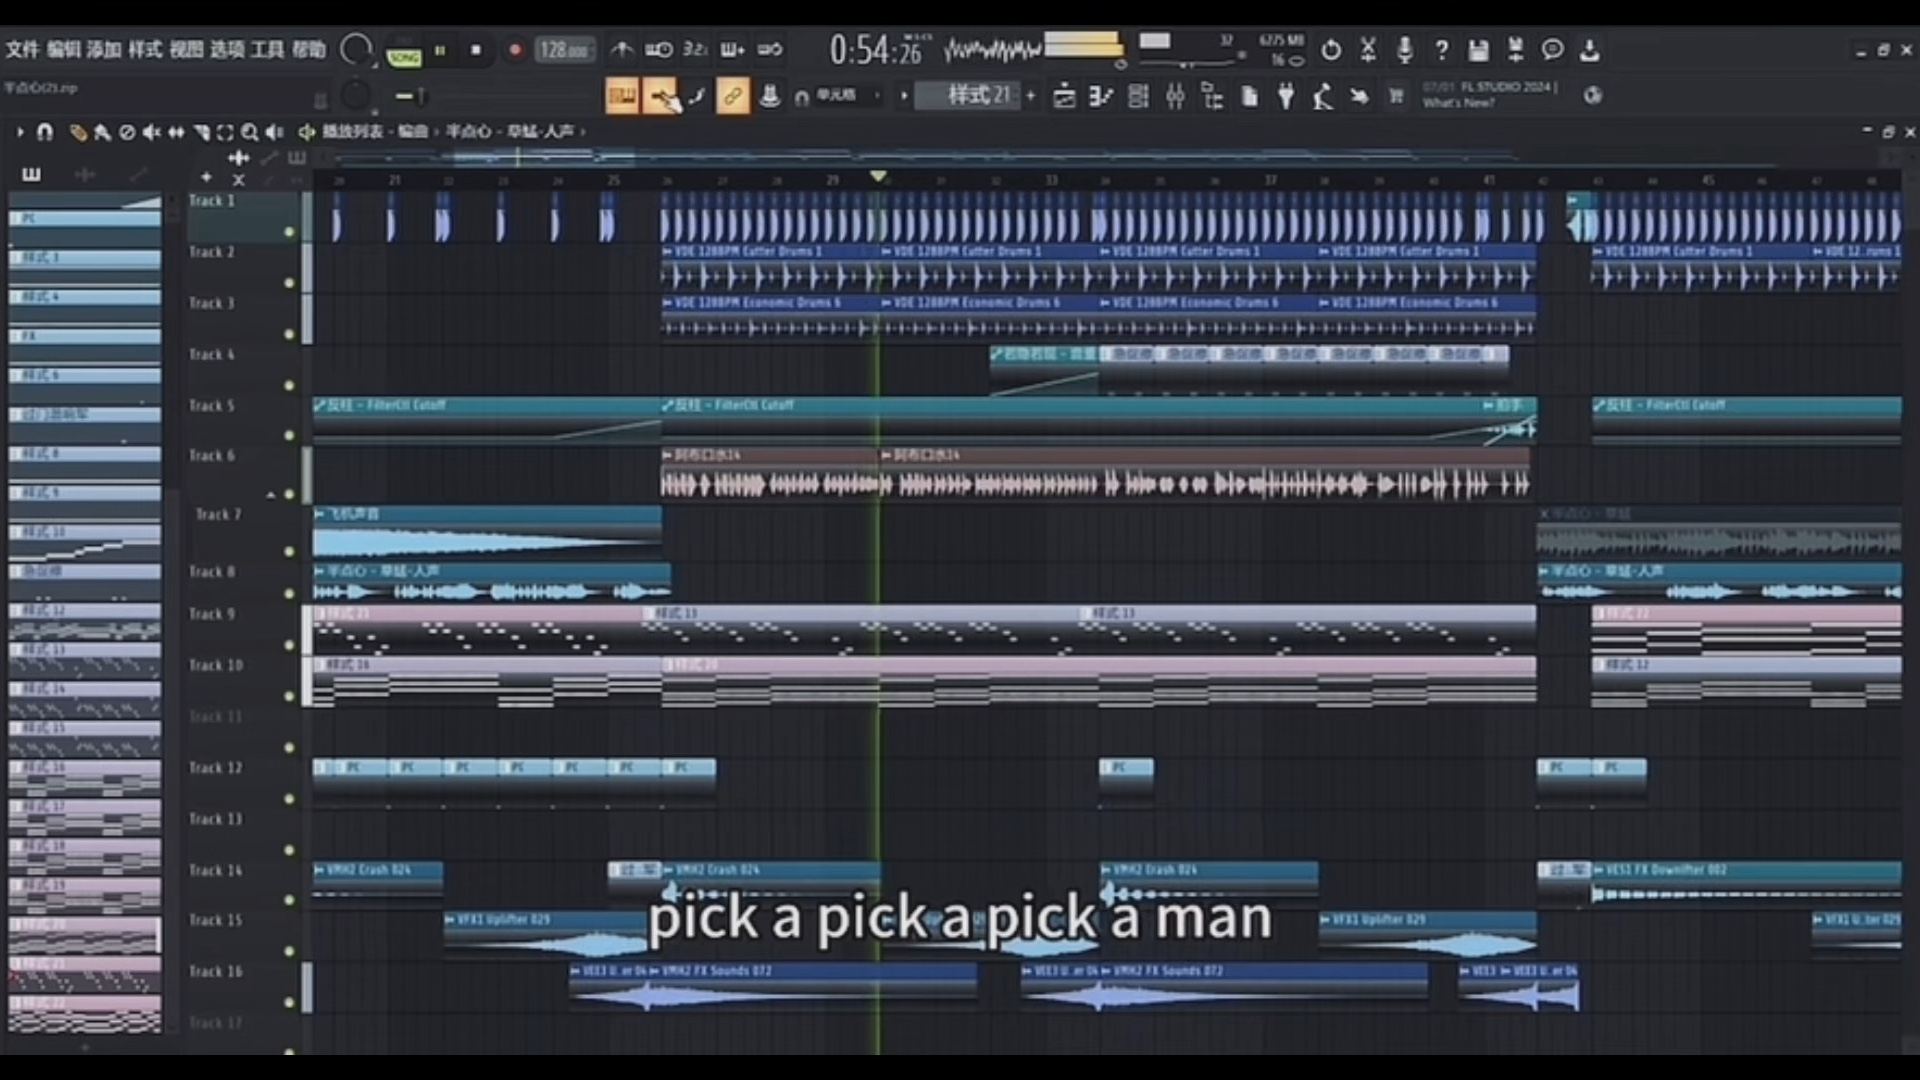The width and height of the screenshot is (1920, 1080).
Task: Open the playlist options arrow menu
Action: (19, 132)
